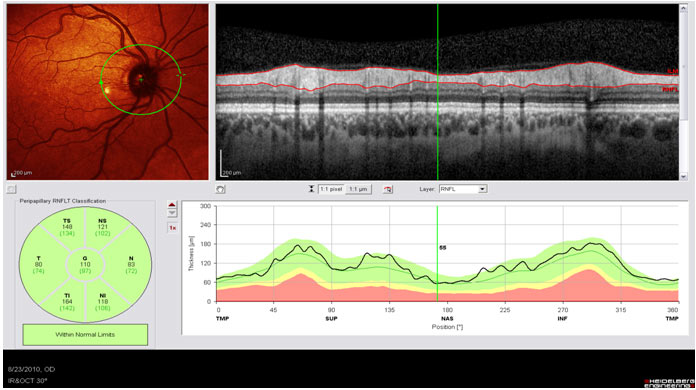Click the SUP label on position axis

332,319
